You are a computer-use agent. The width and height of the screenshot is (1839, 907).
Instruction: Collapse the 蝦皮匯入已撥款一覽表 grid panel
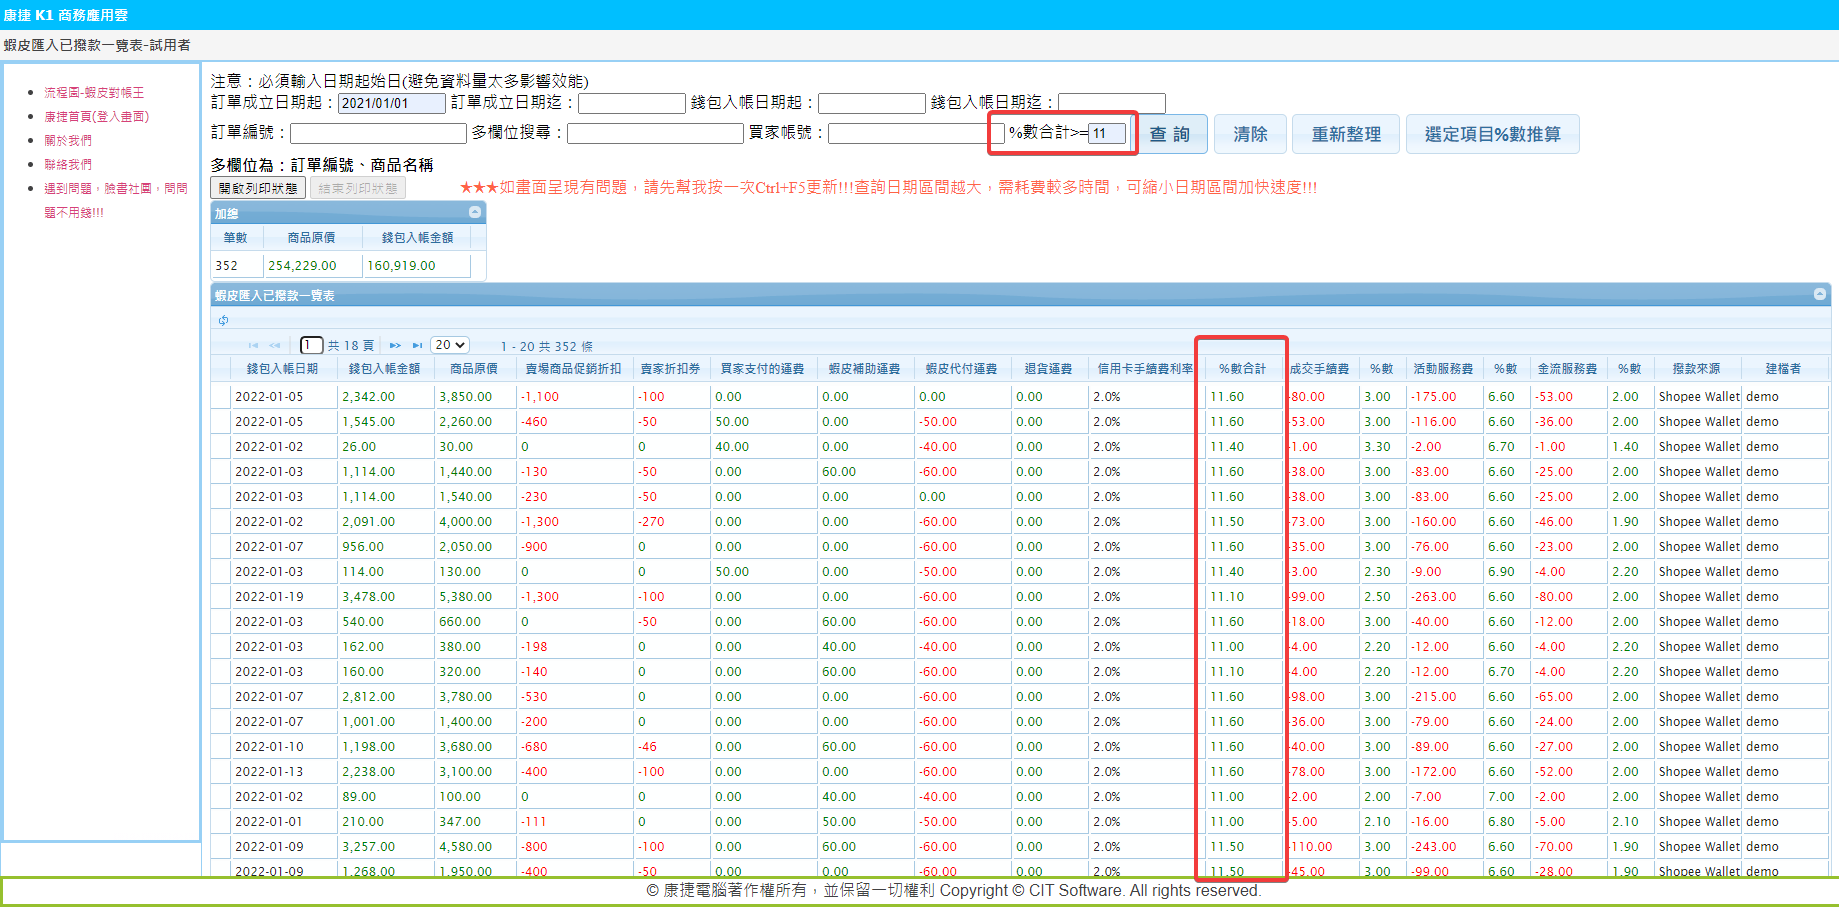click(1819, 294)
